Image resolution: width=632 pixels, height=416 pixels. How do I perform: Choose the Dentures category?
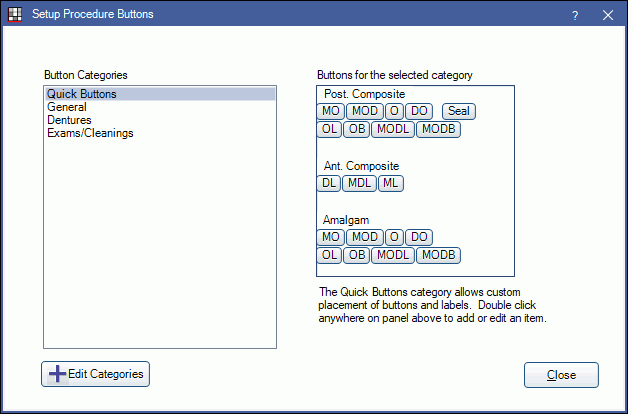(x=70, y=120)
